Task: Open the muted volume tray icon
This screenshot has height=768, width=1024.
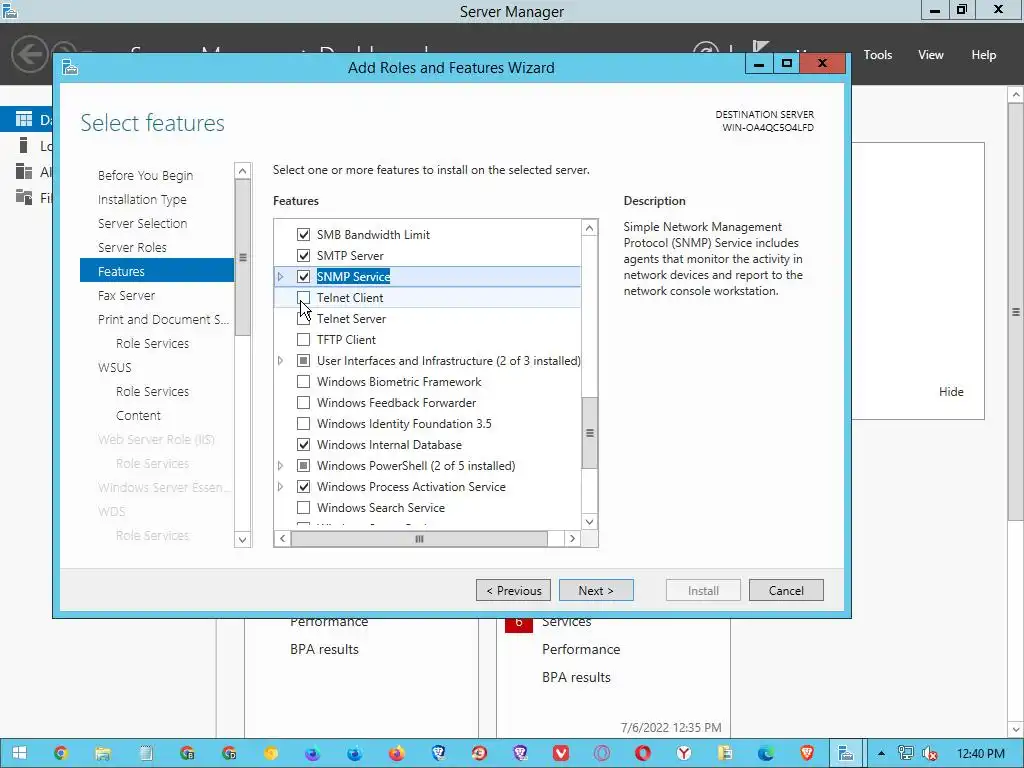Action: click(x=929, y=753)
